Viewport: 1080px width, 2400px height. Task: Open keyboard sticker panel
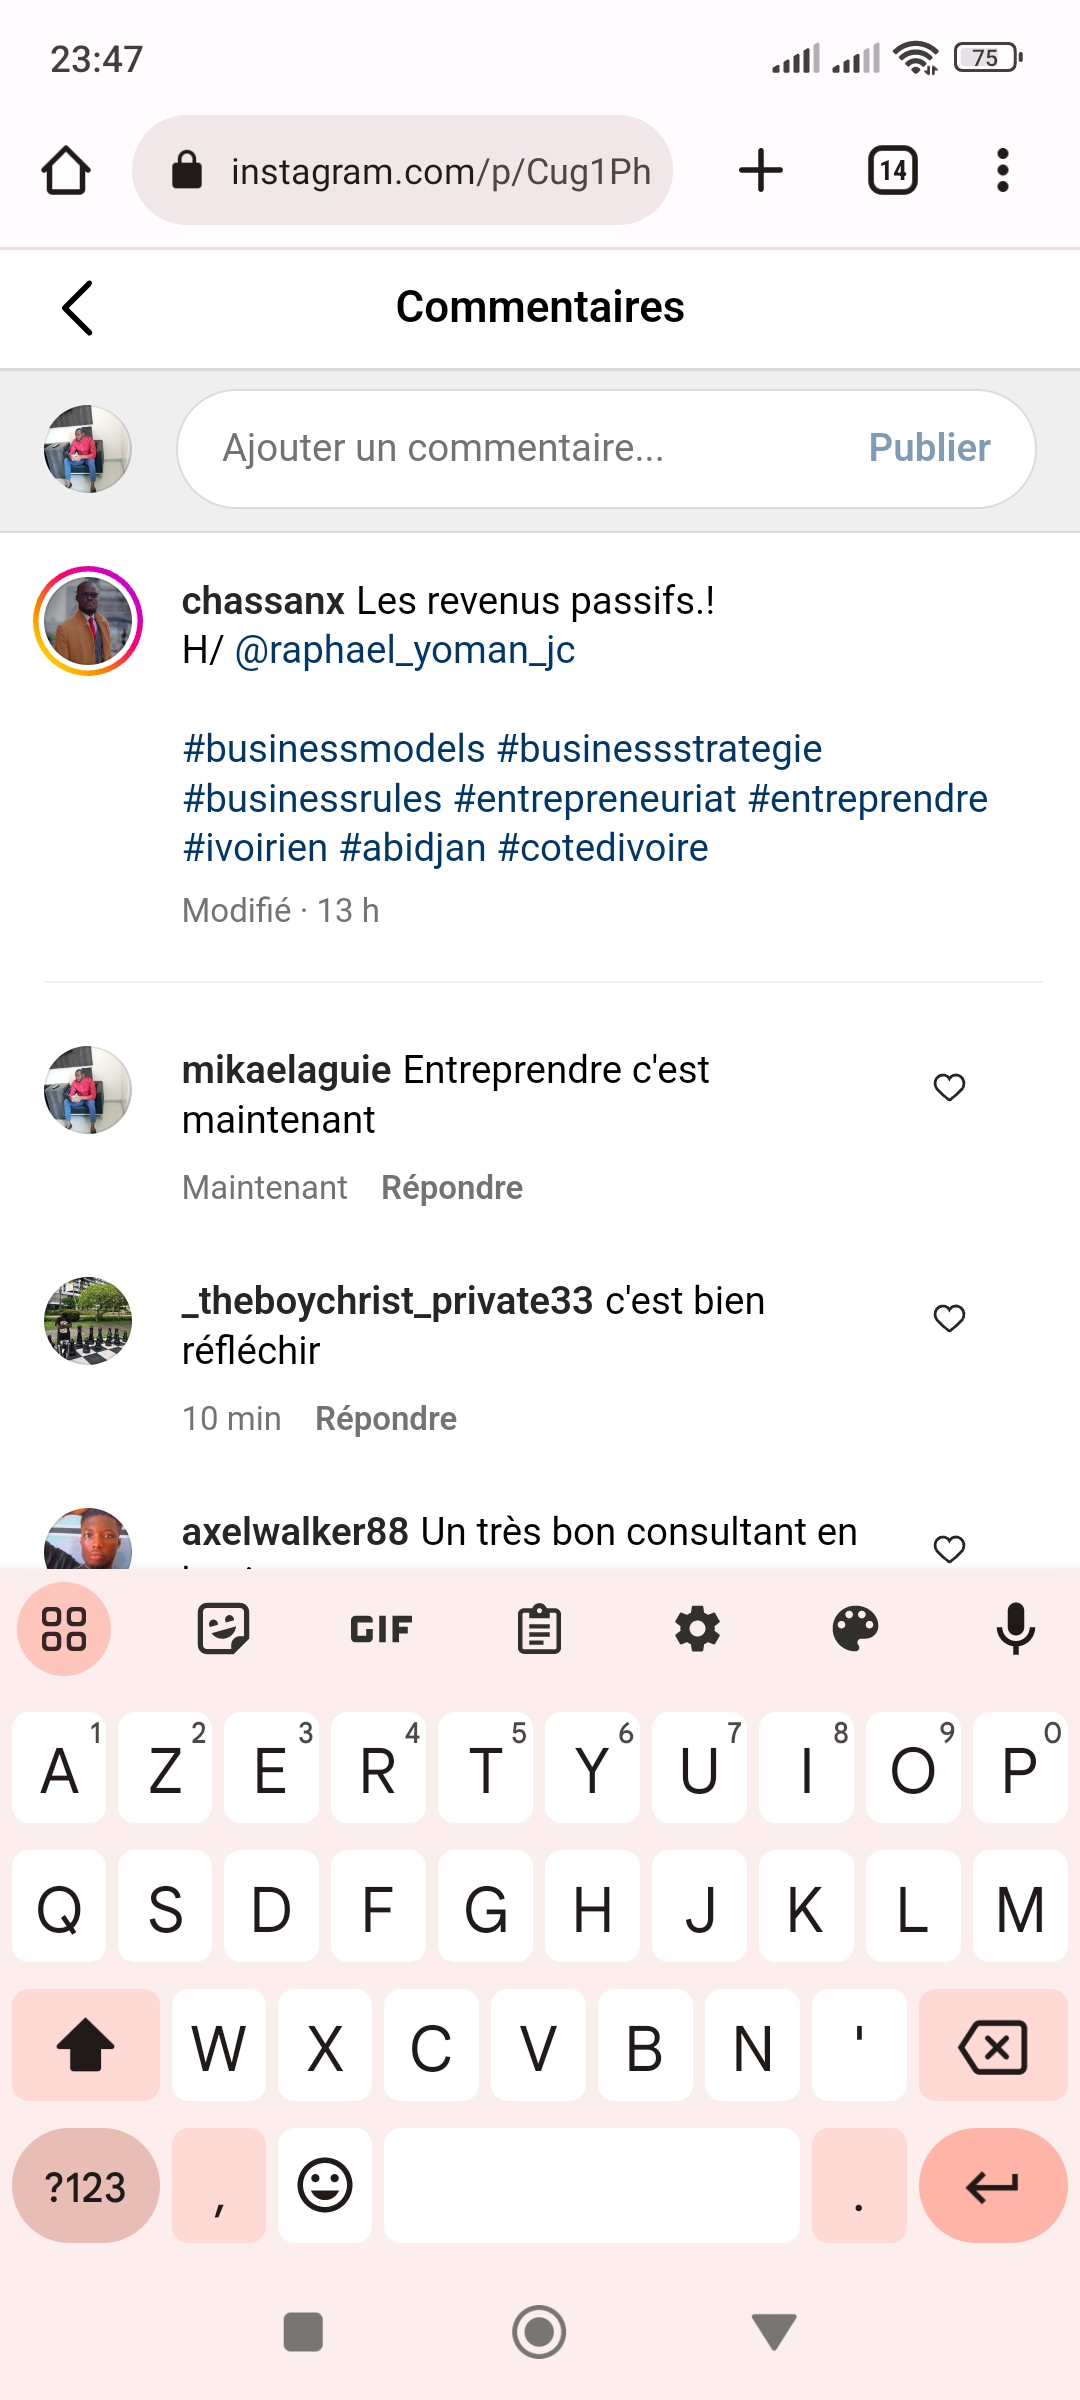coord(223,1629)
